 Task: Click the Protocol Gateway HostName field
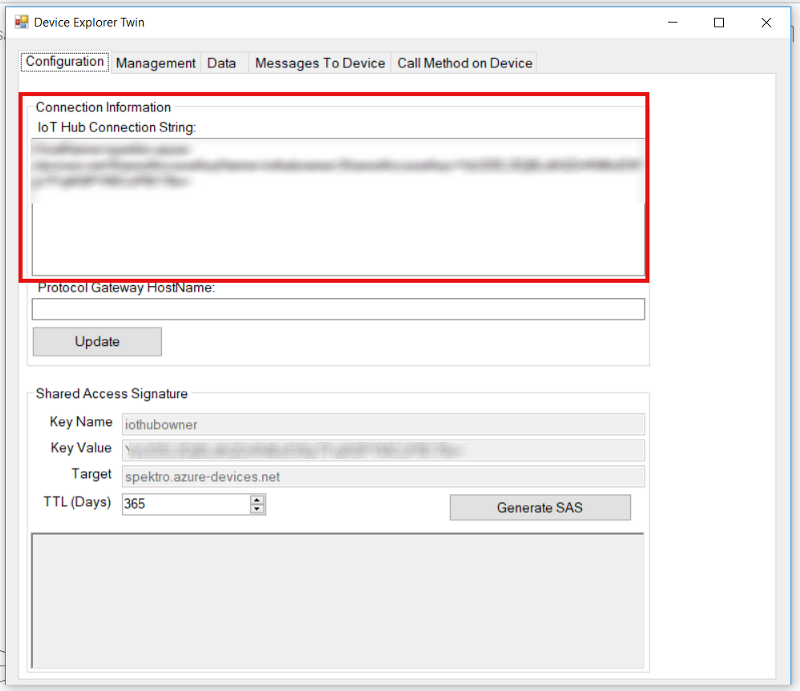(338, 309)
